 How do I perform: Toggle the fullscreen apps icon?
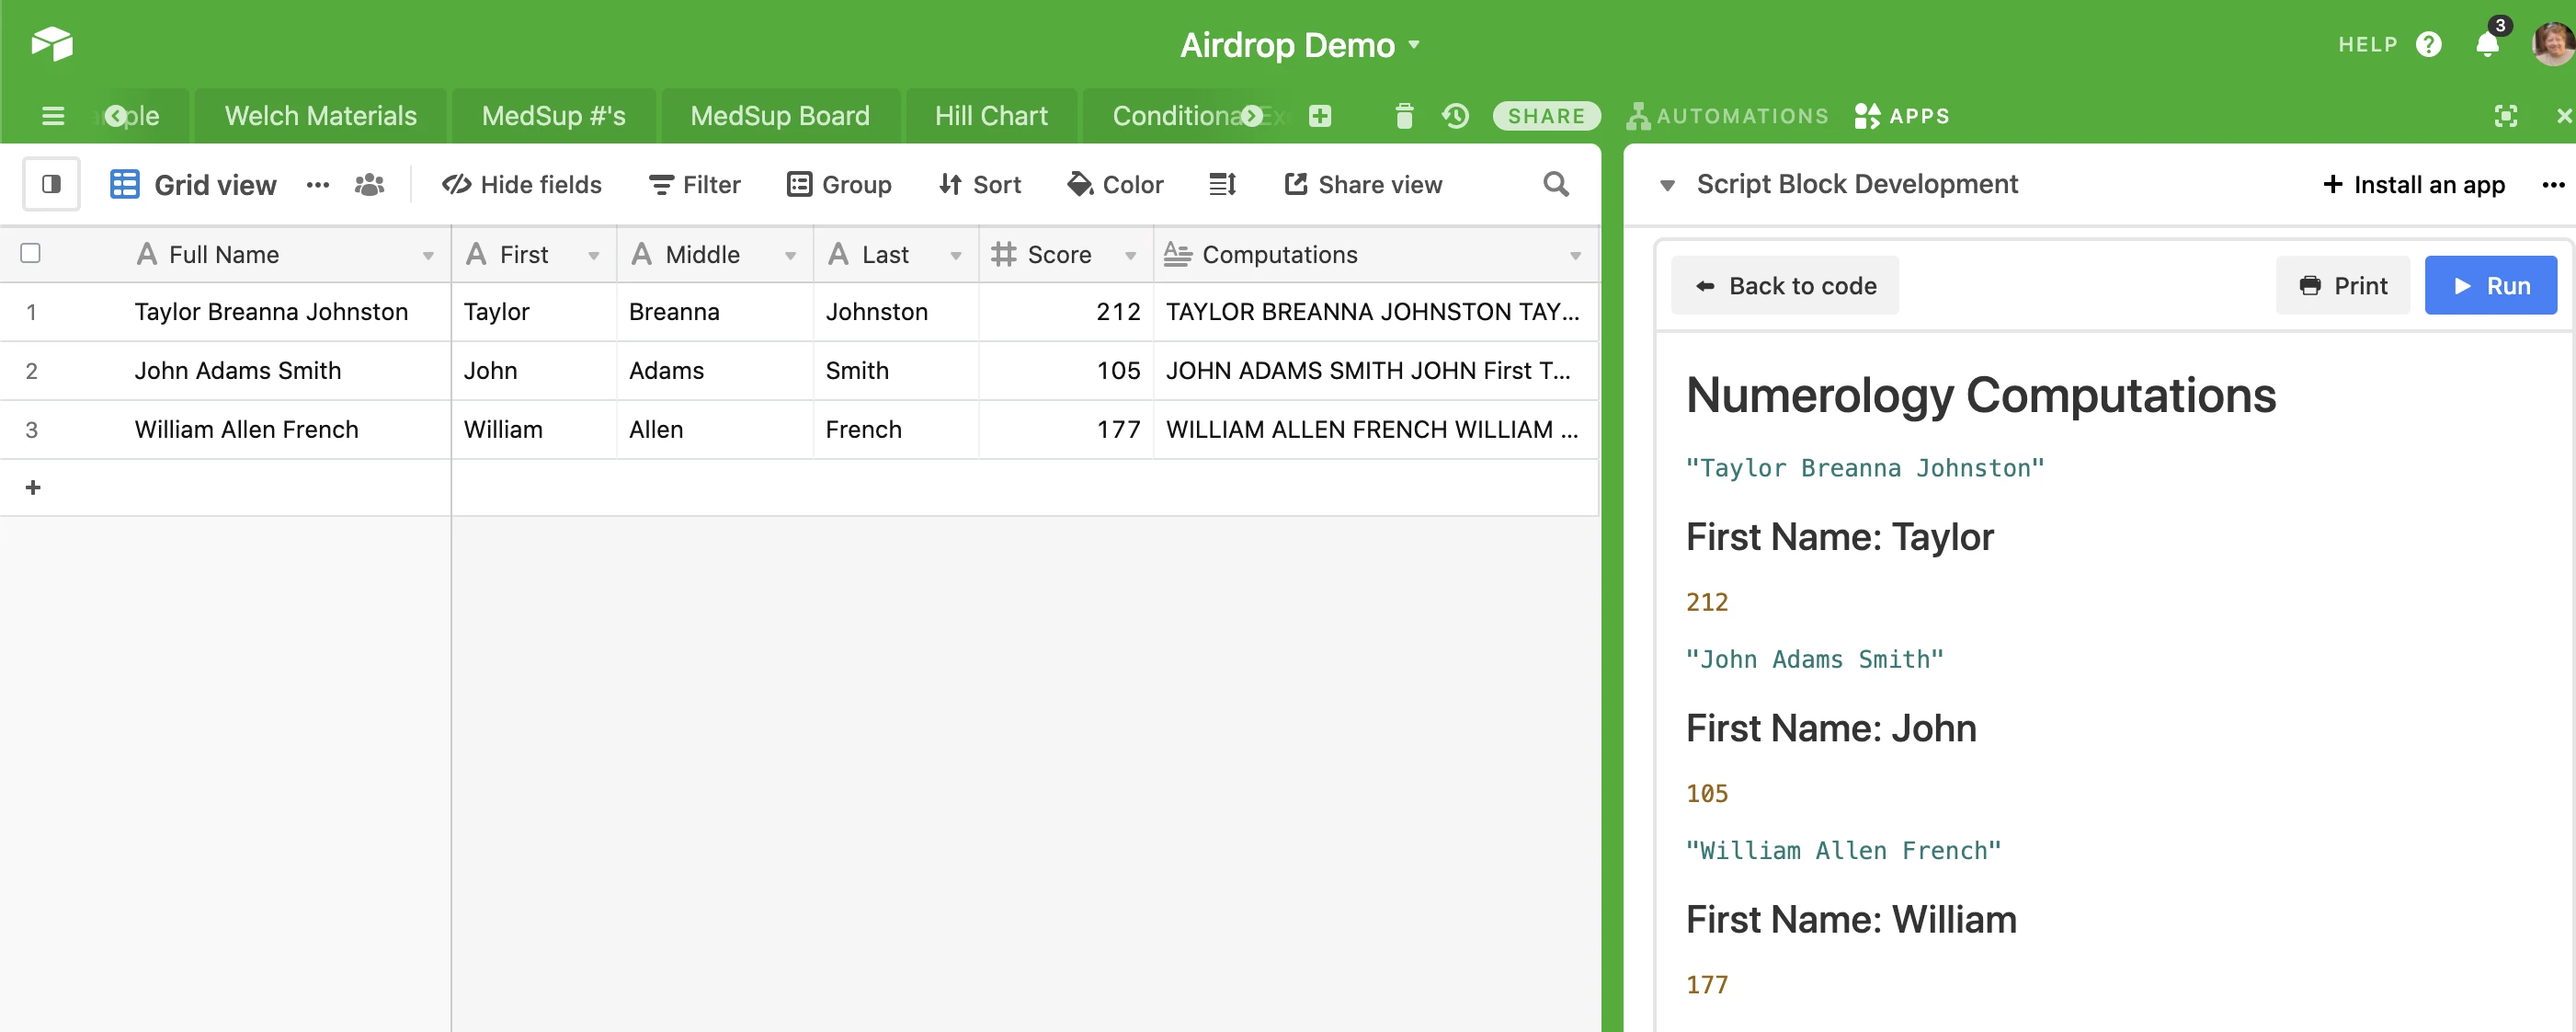pyautogui.click(x=2505, y=116)
